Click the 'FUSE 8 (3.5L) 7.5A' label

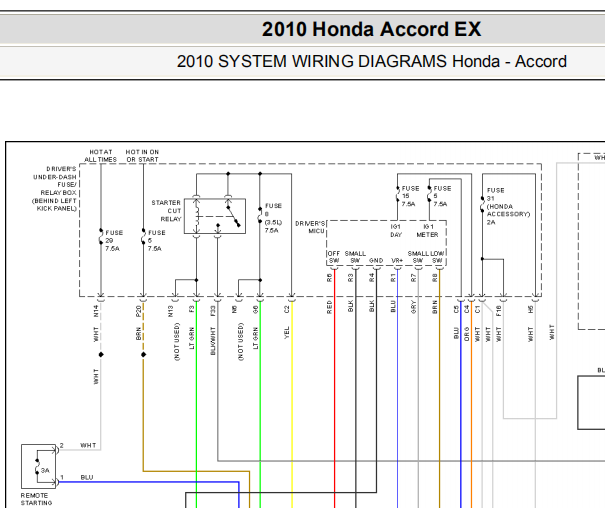[x=274, y=218]
